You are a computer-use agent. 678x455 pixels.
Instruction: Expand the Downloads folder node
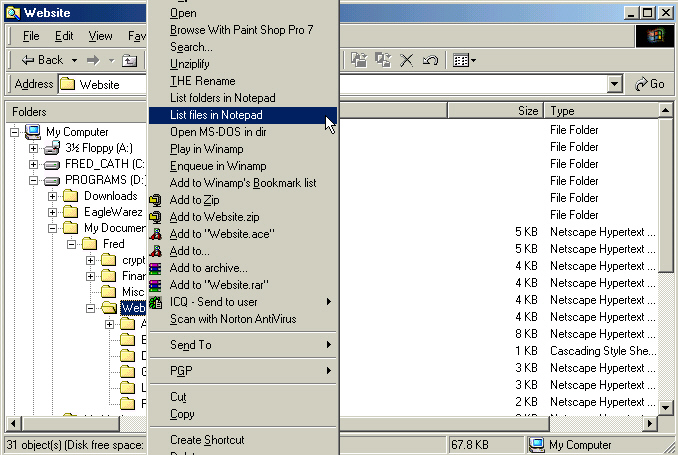52,196
